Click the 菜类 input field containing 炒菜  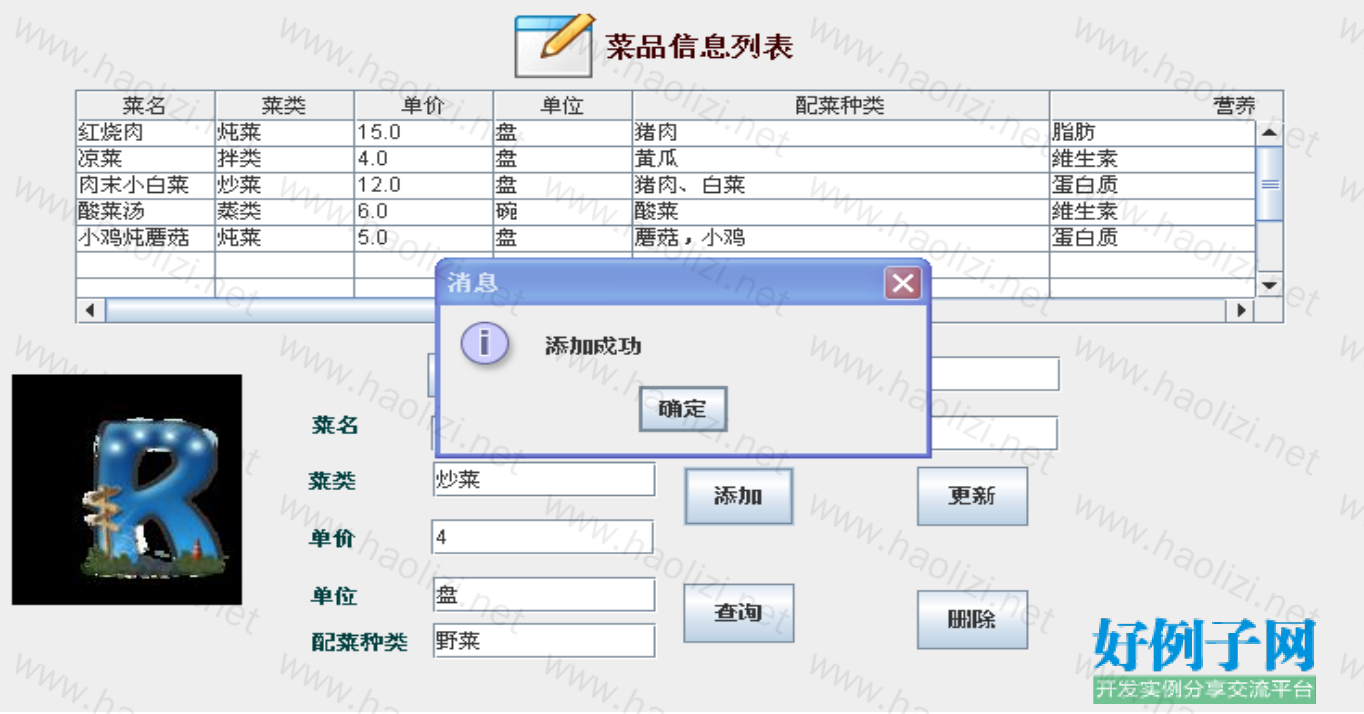[x=543, y=480]
